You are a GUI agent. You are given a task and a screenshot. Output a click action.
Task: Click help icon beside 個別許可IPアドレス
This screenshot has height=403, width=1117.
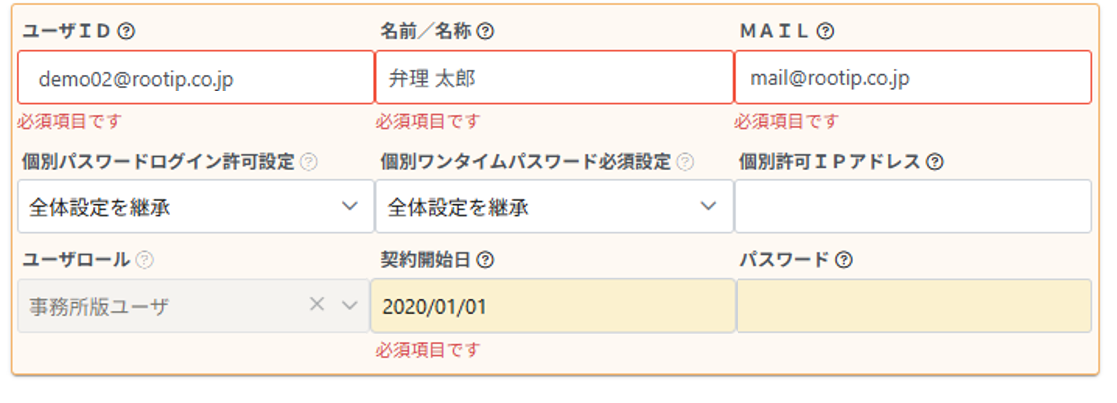pos(935,162)
